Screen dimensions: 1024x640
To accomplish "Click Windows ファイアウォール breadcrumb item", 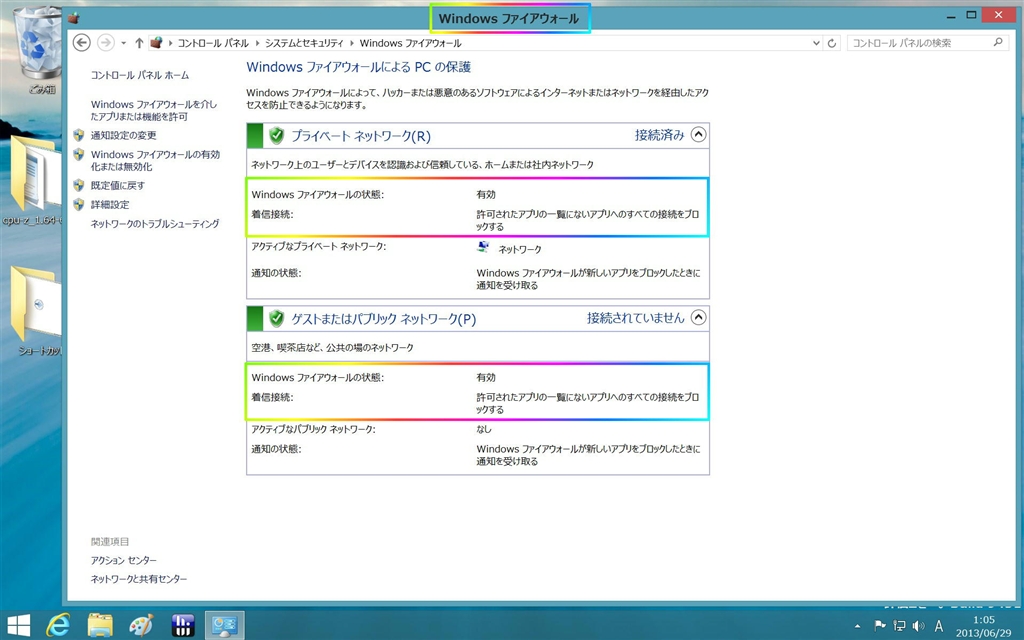I will click(410, 43).
